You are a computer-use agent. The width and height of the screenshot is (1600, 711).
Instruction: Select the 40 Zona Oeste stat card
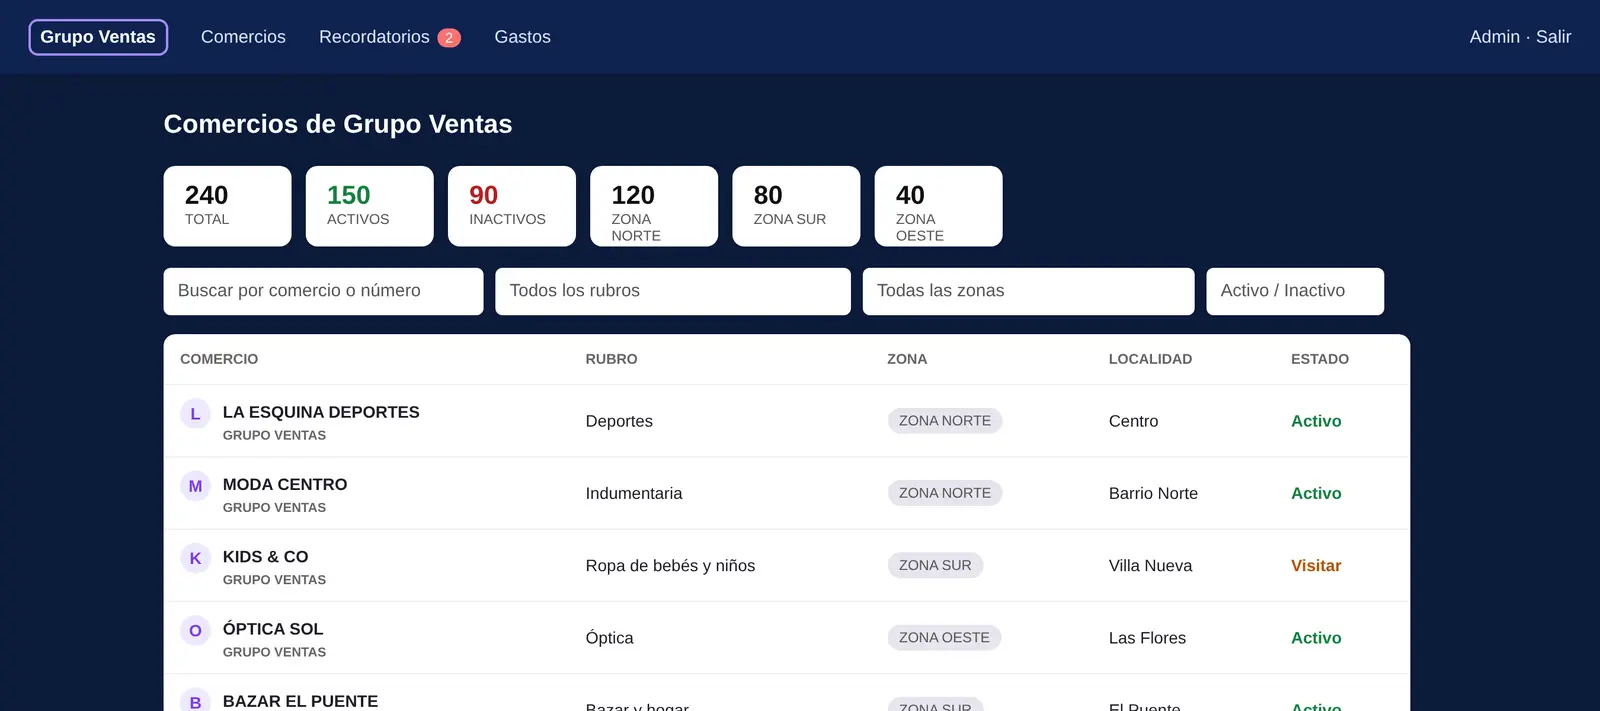coord(938,206)
